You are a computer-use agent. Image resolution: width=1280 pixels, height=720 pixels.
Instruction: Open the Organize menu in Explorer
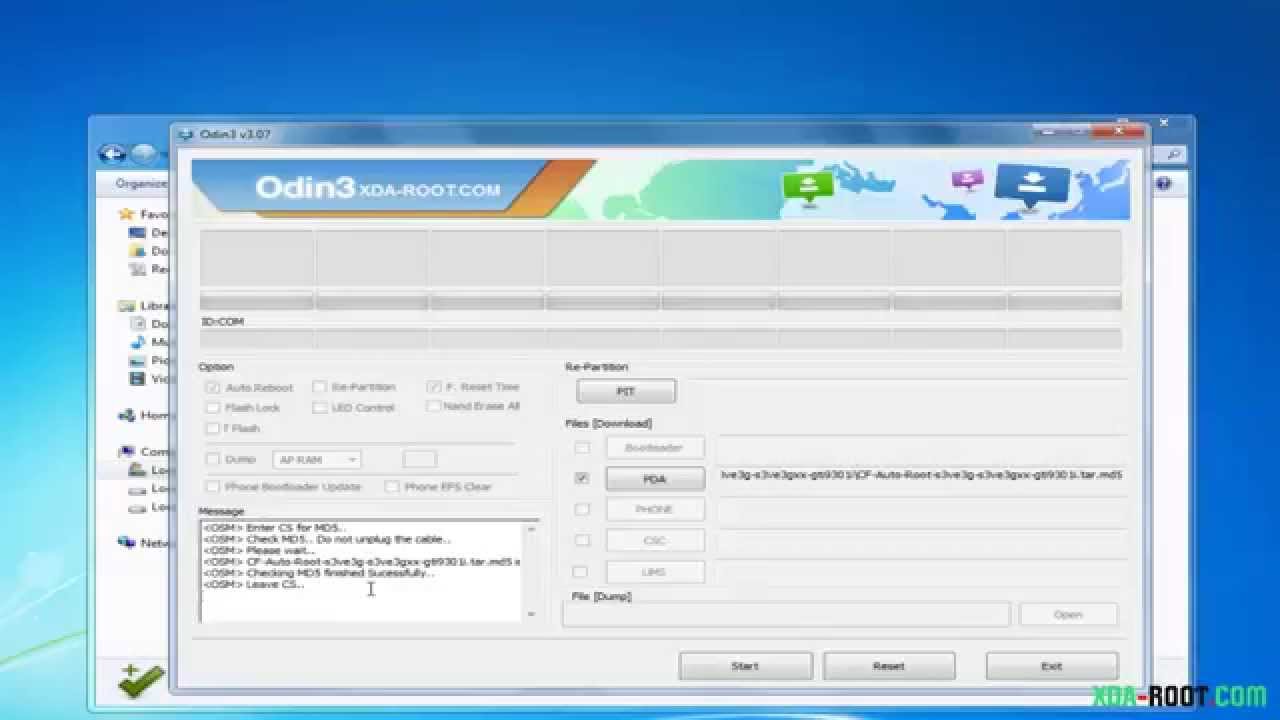click(141, 184)
